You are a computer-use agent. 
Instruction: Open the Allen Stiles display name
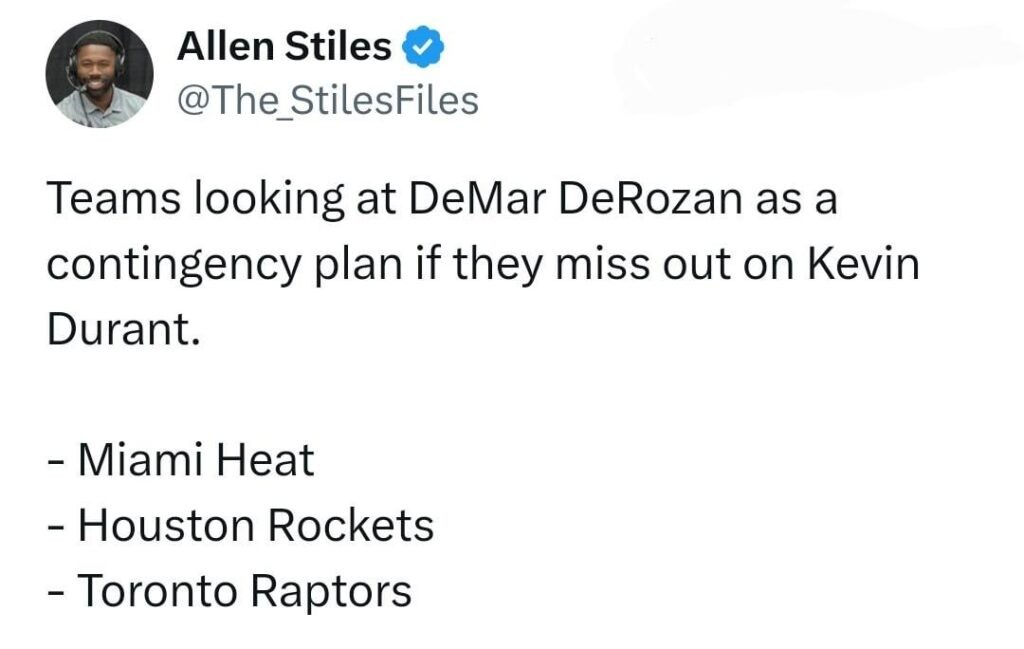[284, 46]
